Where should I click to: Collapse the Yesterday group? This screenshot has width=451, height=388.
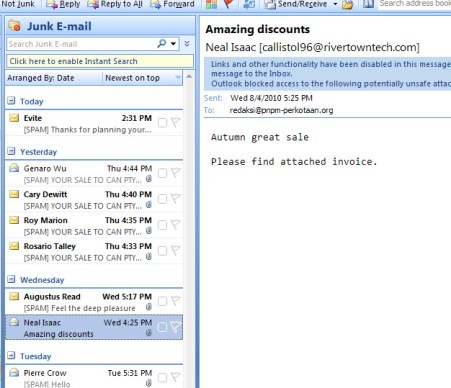tap(11, 151)
